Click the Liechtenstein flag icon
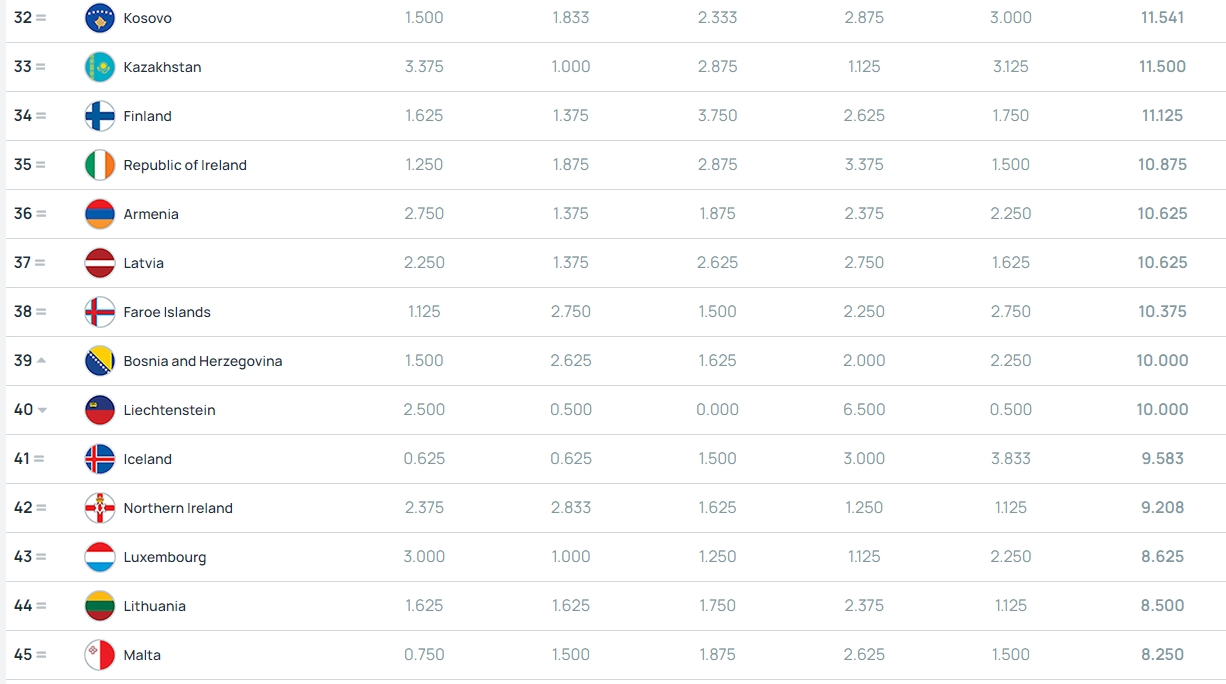The image size is (1226, 684). tap(100, 410)
